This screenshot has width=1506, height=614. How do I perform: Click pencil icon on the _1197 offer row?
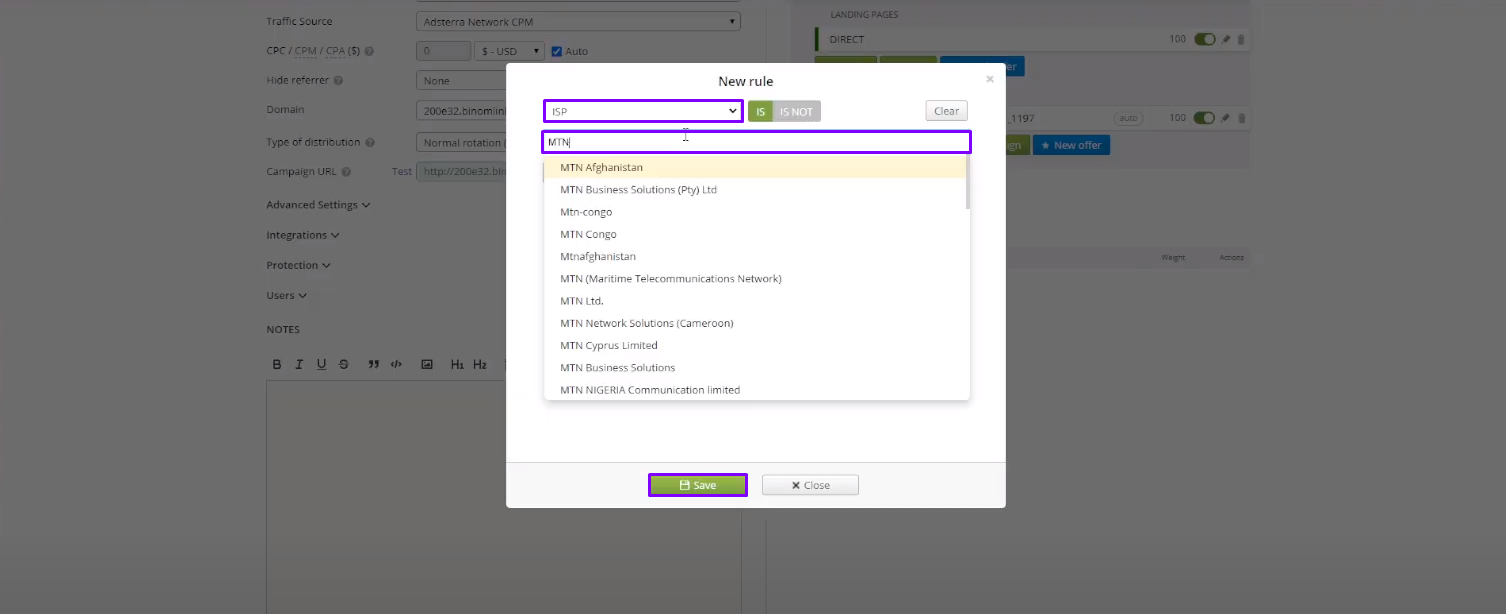1226,118
